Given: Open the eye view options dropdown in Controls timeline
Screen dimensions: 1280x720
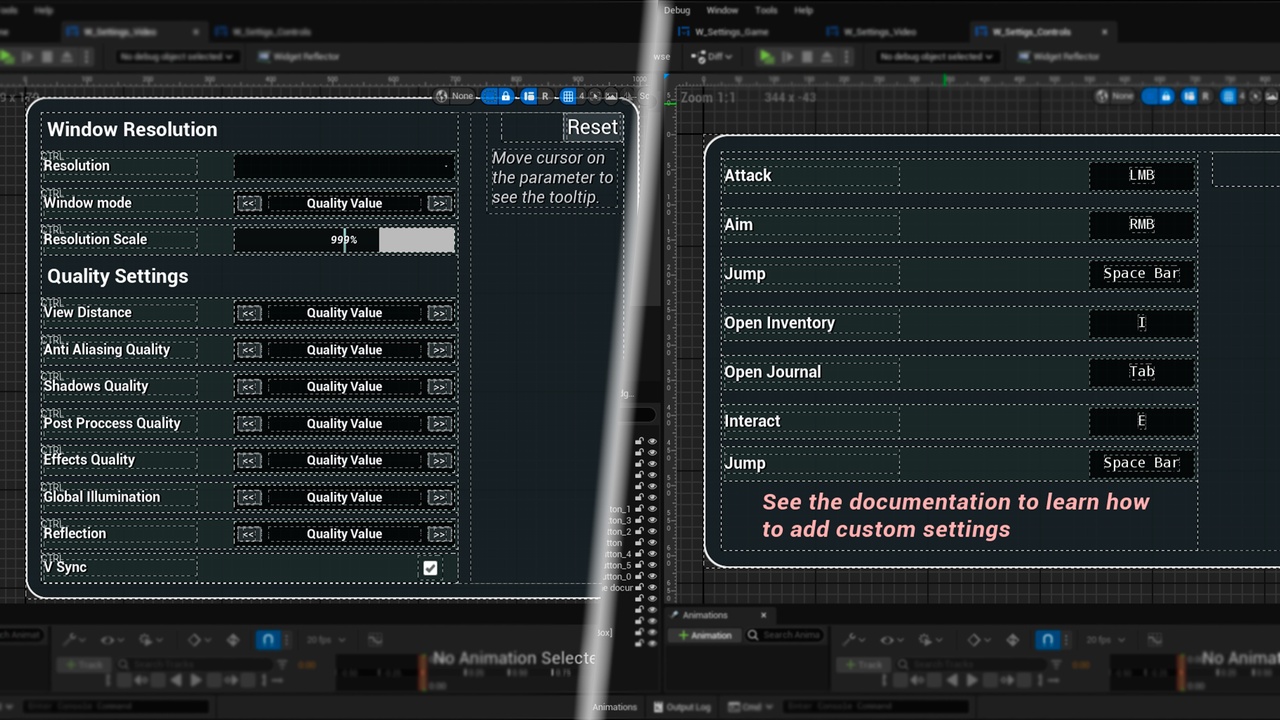Looking at the screenshot, I should [x=890, y=640].
